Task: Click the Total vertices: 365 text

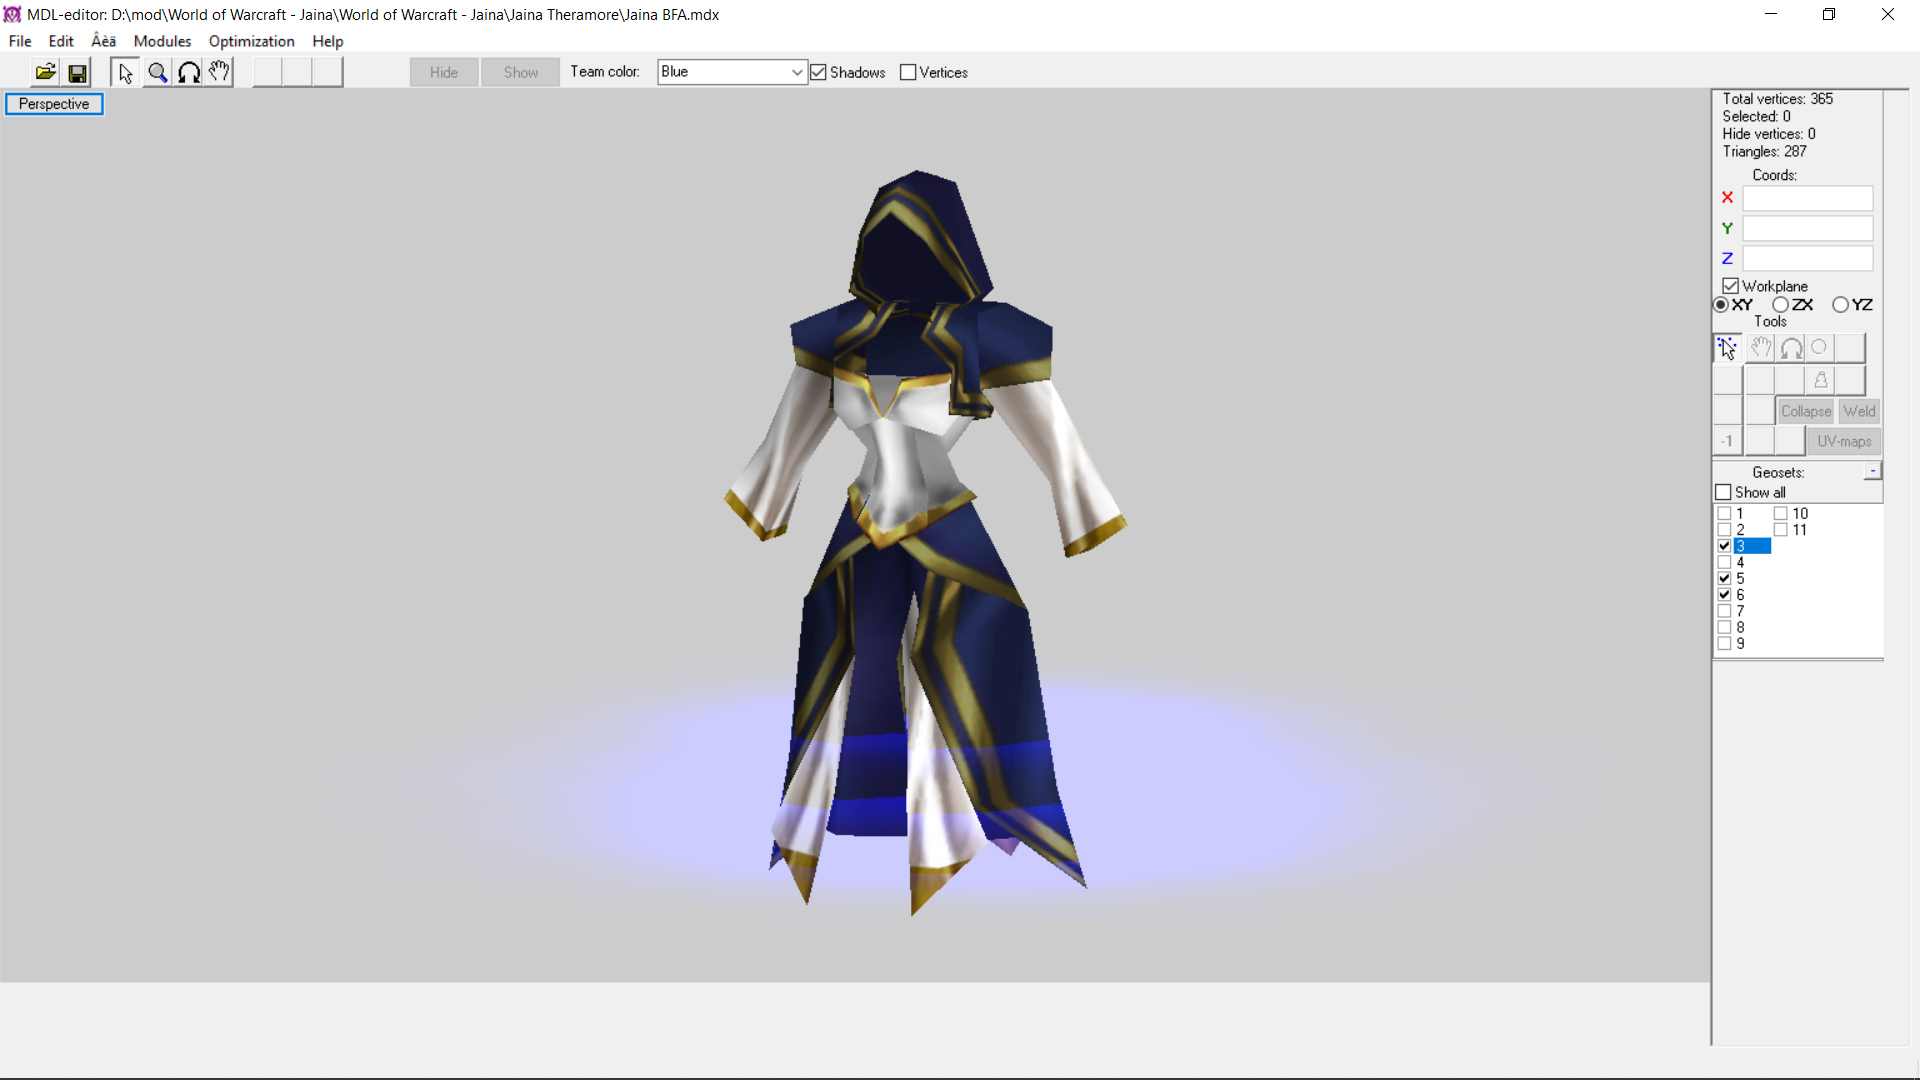Action: click(1777, 99)
